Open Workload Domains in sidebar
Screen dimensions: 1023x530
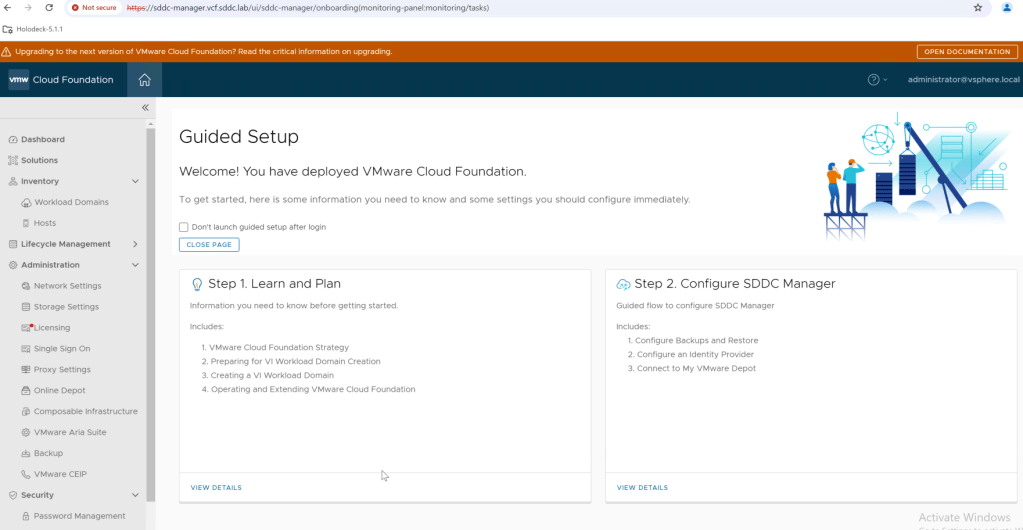(x=70, y=202)
